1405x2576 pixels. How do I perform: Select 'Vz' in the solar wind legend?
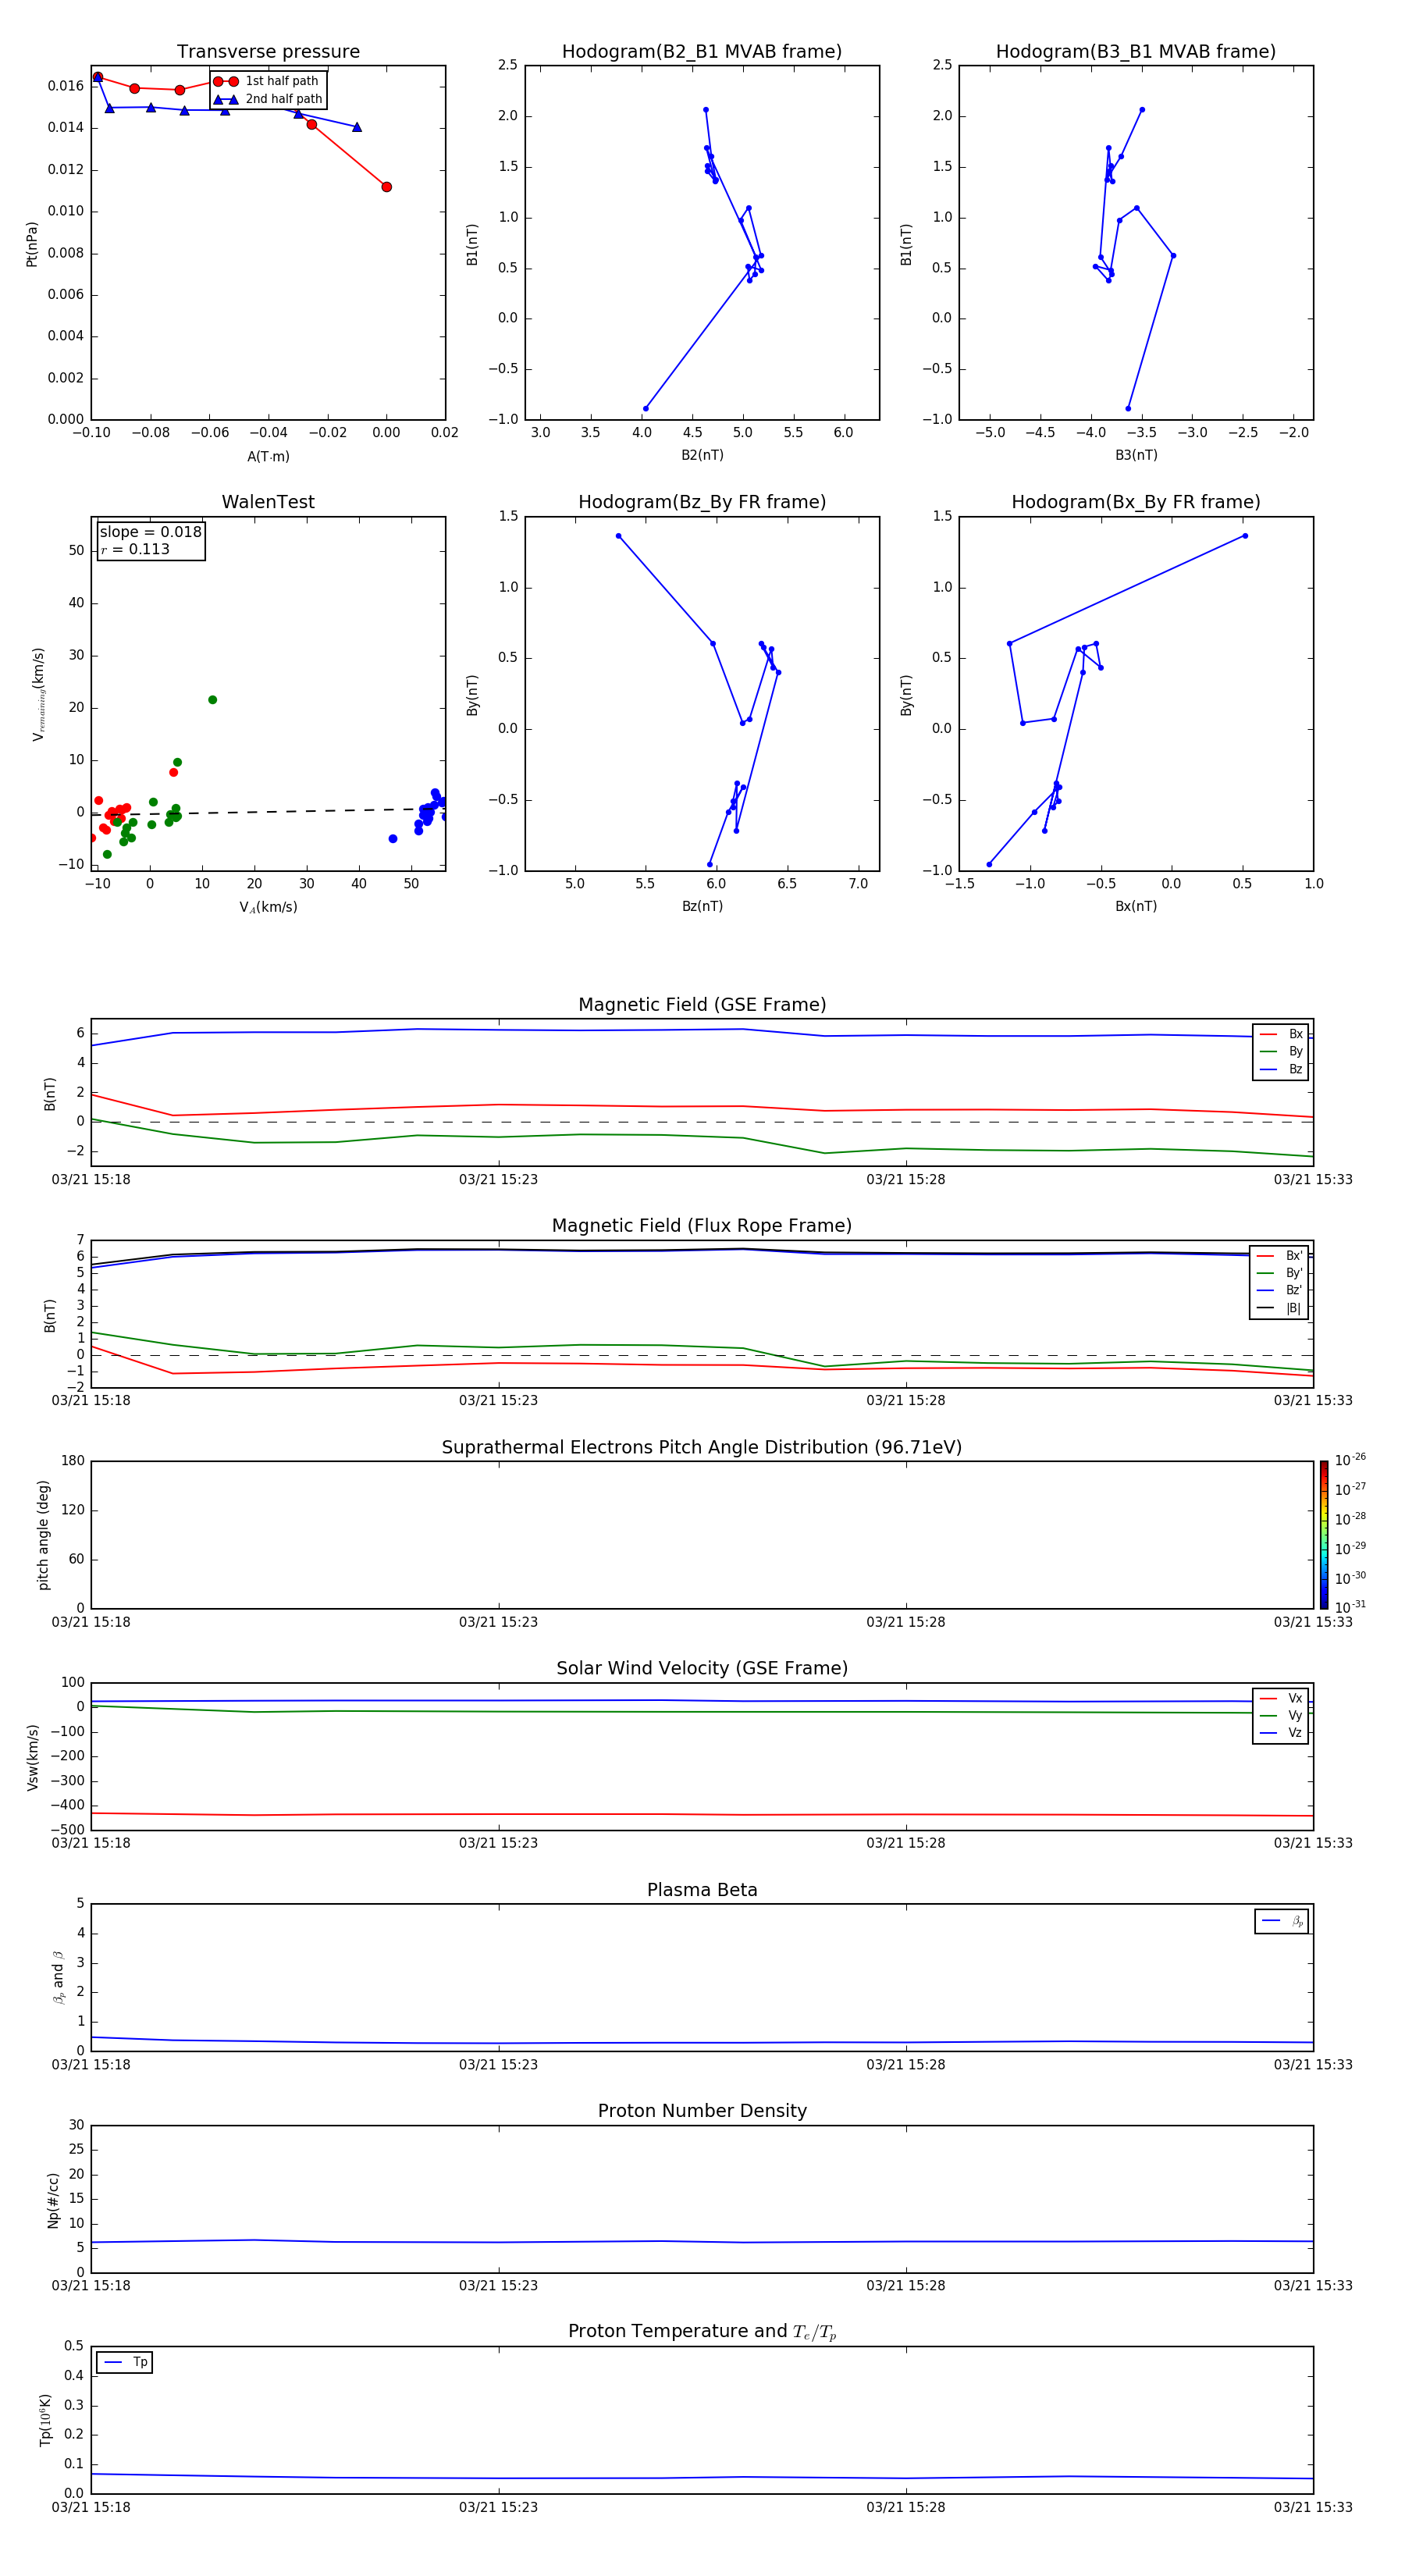pyautogui.click(x=1281, y=1732)
